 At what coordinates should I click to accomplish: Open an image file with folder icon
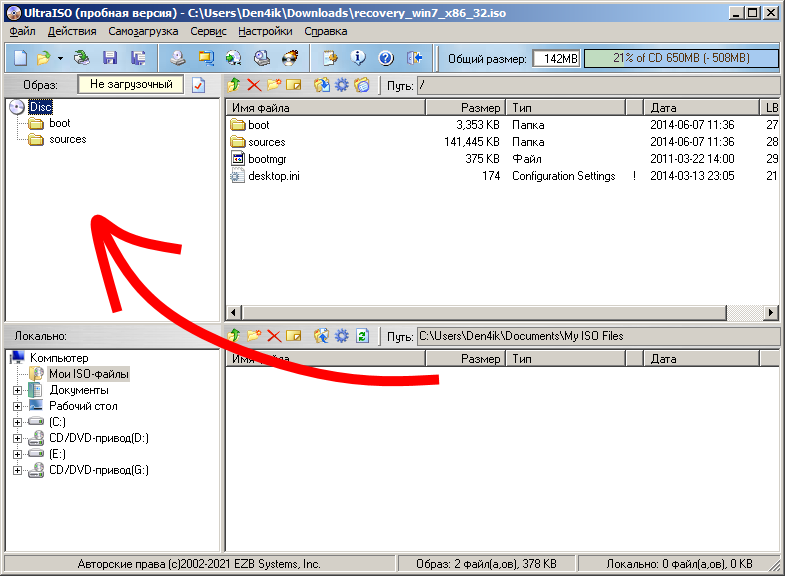coord(44,58)
